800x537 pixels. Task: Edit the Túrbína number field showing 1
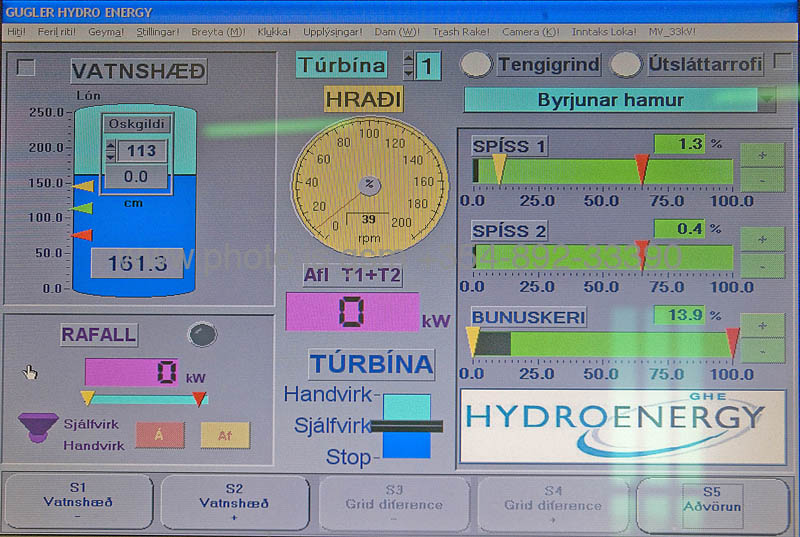pos(428,66)
